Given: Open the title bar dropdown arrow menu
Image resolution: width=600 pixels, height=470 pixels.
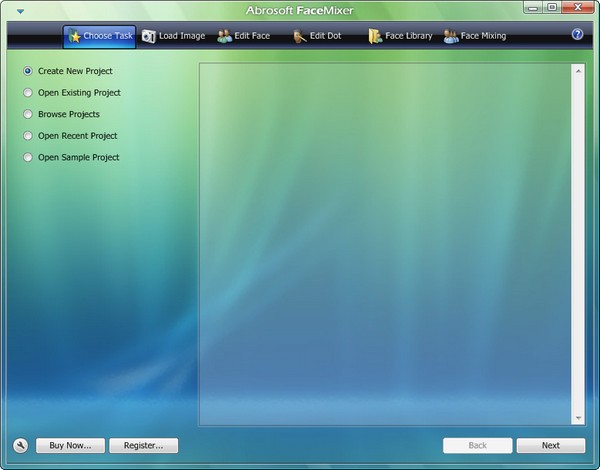Looking at the screenshot, I should pos(21,11).
